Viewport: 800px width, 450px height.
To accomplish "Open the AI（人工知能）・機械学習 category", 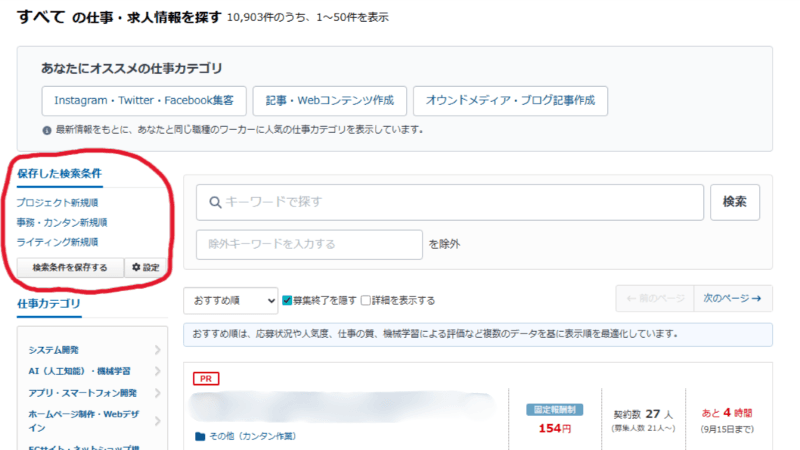I will pyautogui.click(x=80, y=371).
